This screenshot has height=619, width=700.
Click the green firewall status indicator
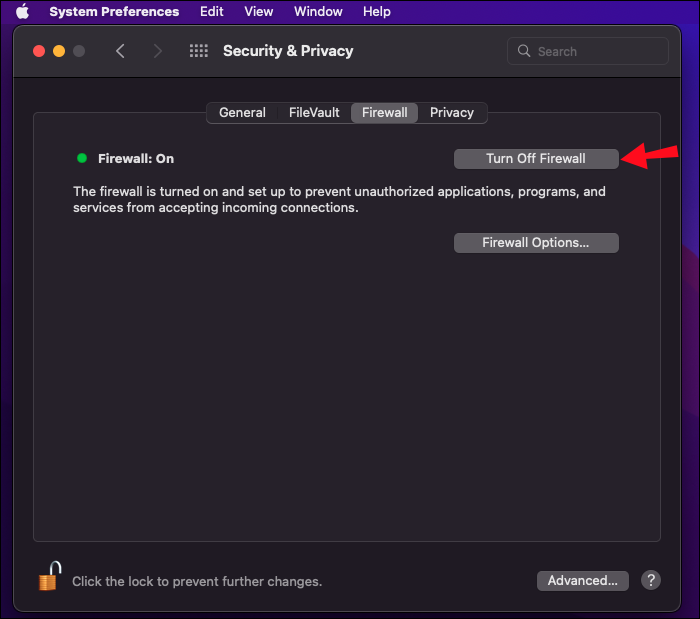82,158
